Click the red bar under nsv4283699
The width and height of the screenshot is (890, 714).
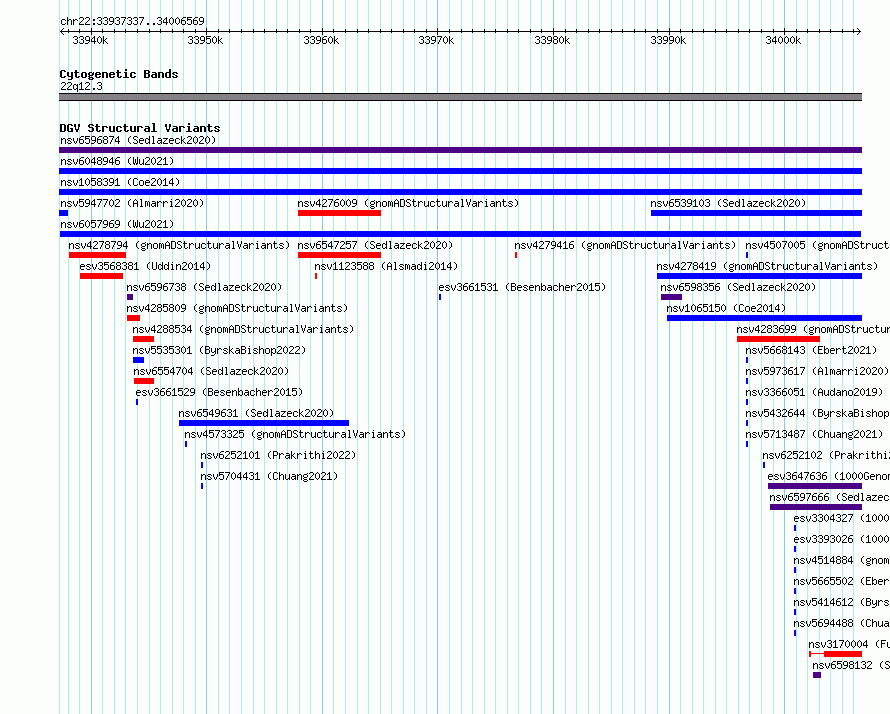click(x=779, y=339)
